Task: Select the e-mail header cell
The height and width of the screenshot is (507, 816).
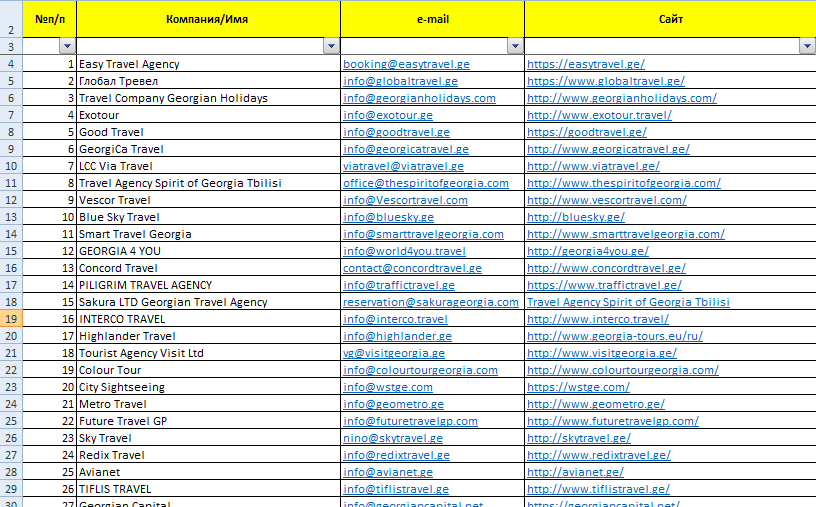Action: 432,19
